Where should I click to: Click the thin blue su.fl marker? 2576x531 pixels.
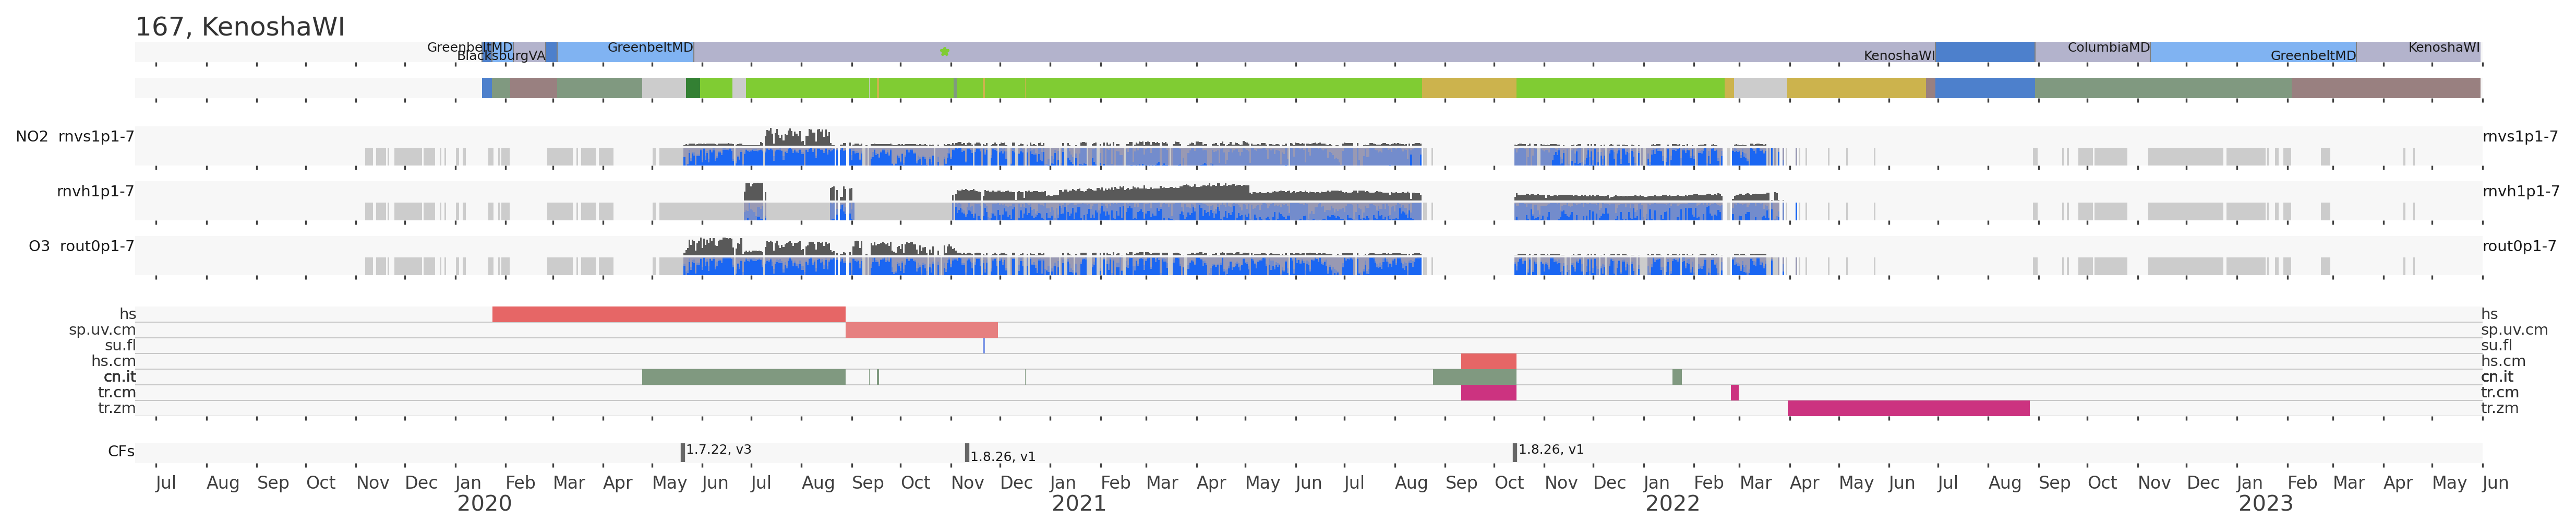(x=983, y=346)
